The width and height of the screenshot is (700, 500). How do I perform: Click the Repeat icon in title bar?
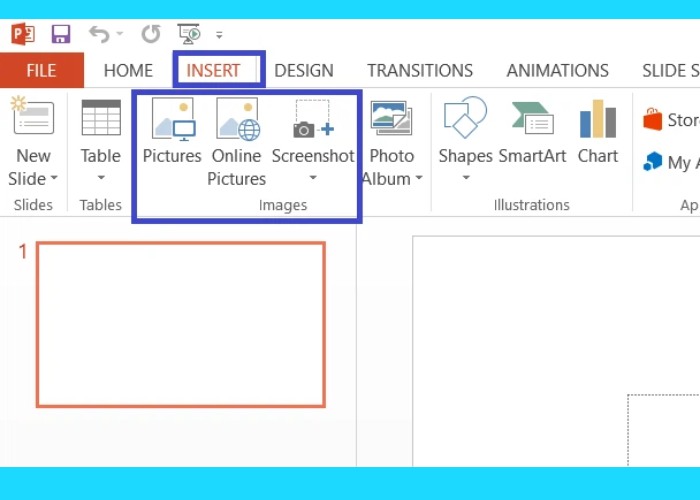(150, 34)
